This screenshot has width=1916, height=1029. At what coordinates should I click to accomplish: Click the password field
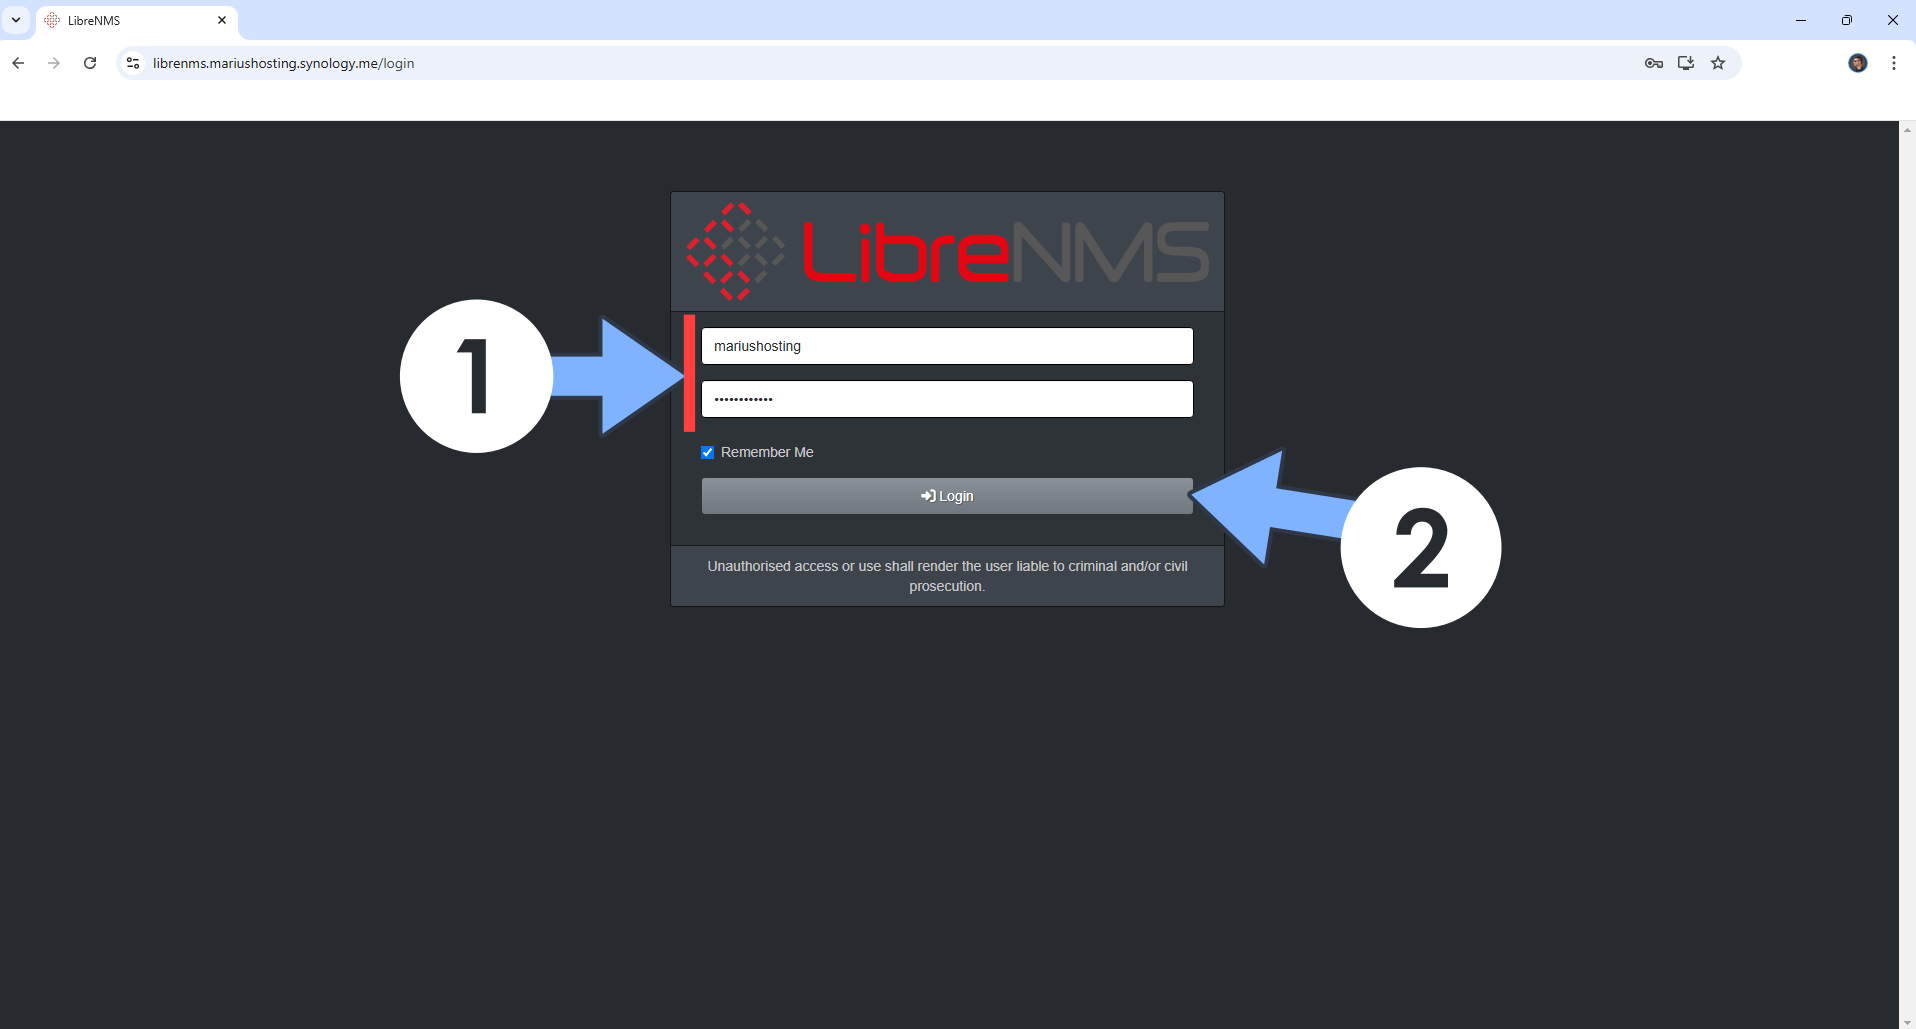pyautogui.click(x=947, y=399)
